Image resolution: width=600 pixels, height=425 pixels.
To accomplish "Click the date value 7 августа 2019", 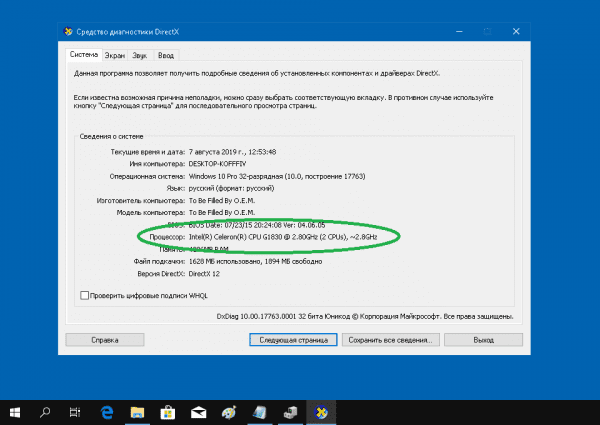I will click(218, 152).
